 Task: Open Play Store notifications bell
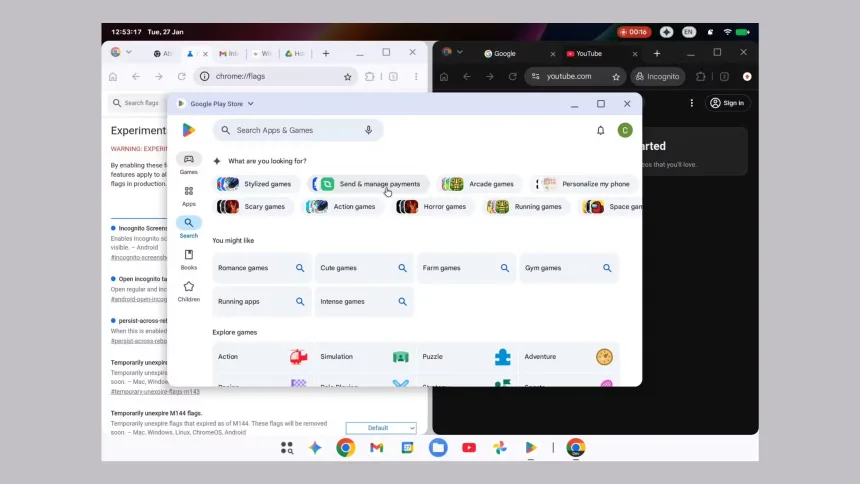pyautogui.click(x=601, y=131)
